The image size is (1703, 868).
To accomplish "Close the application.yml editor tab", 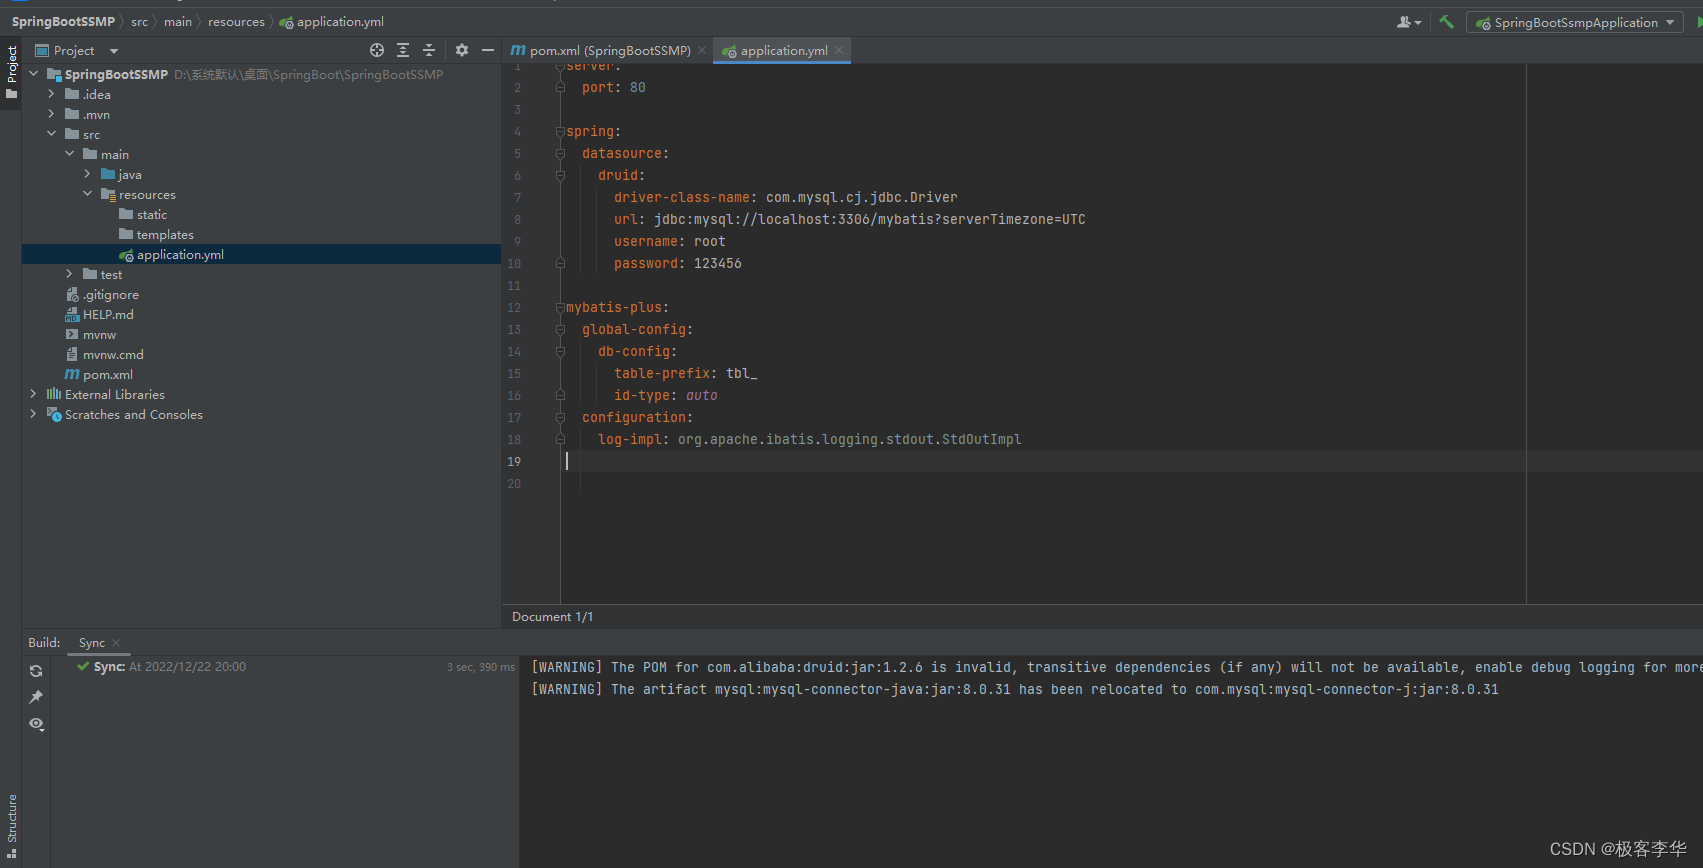I will [839, 50].
